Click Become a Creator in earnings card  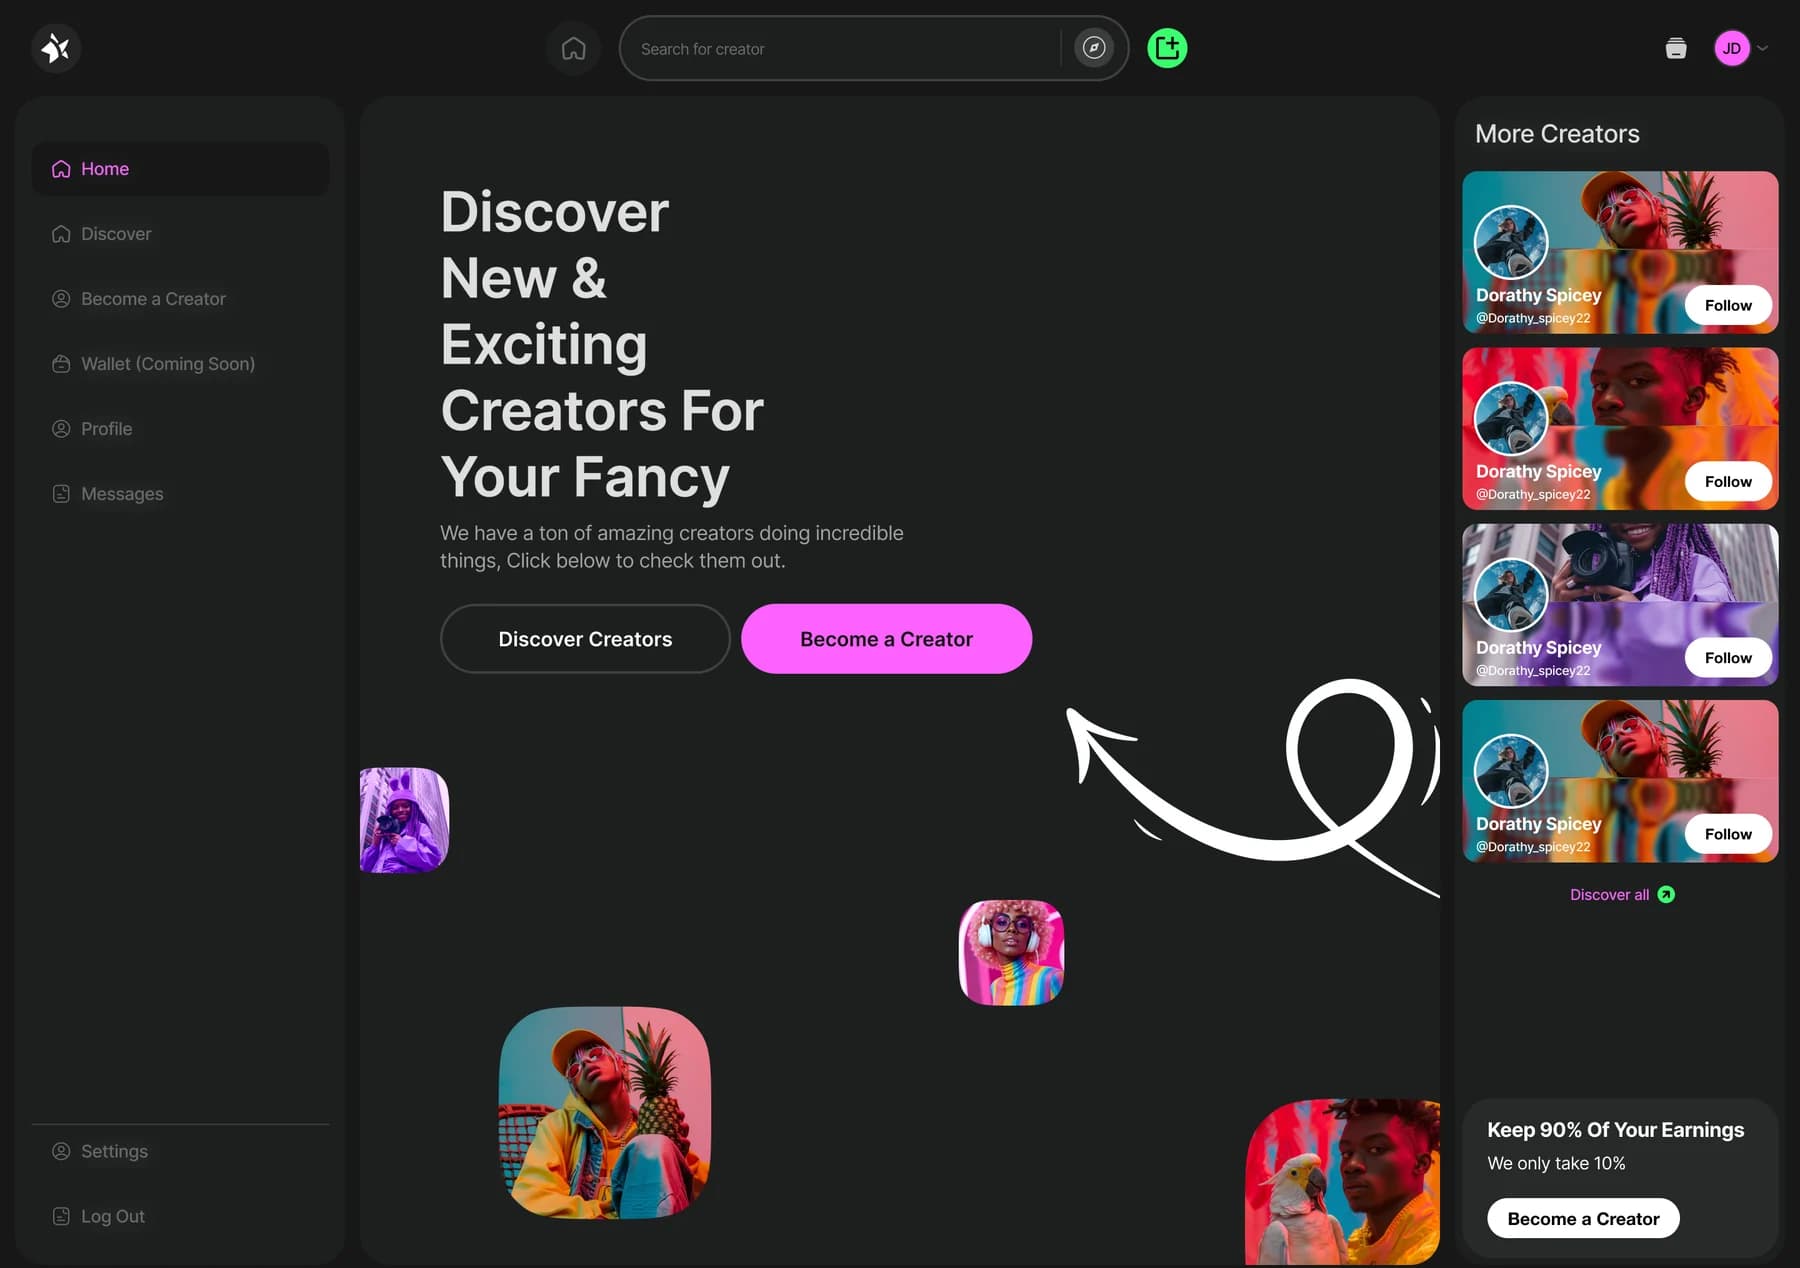pyautogui.click(x=1583, y=1219)
